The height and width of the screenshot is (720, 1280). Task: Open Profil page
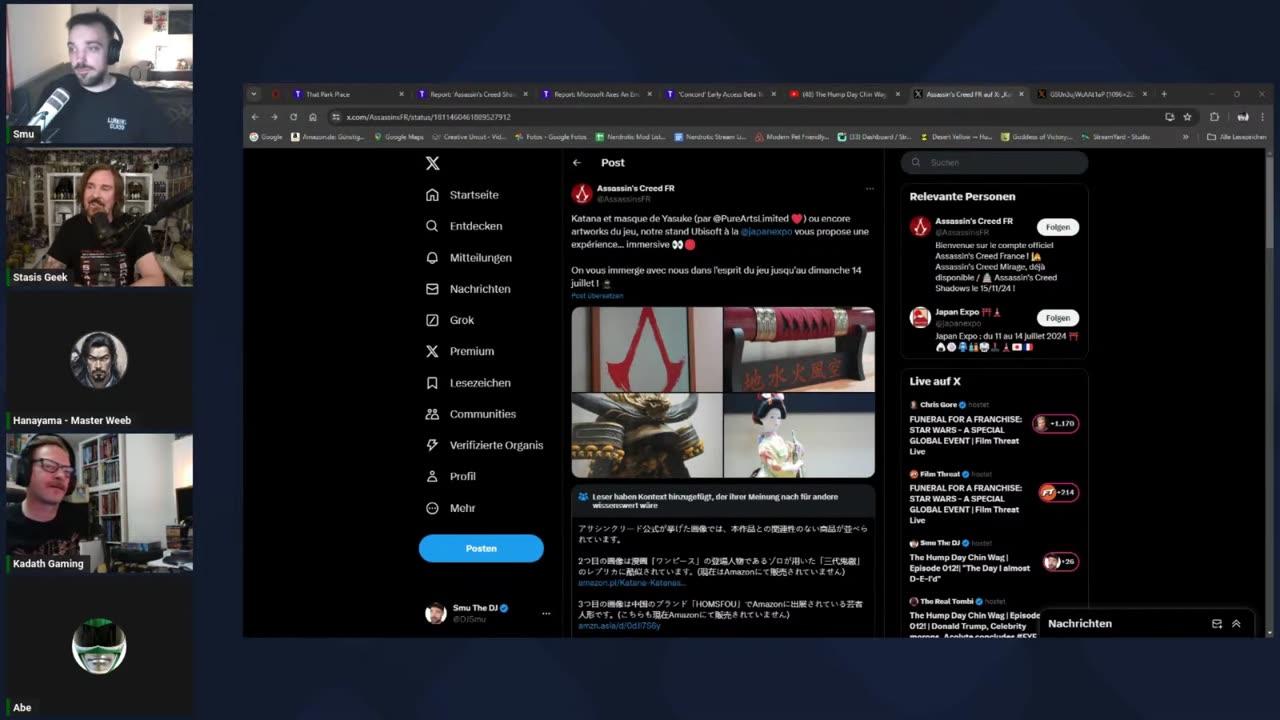pos(451,476)
